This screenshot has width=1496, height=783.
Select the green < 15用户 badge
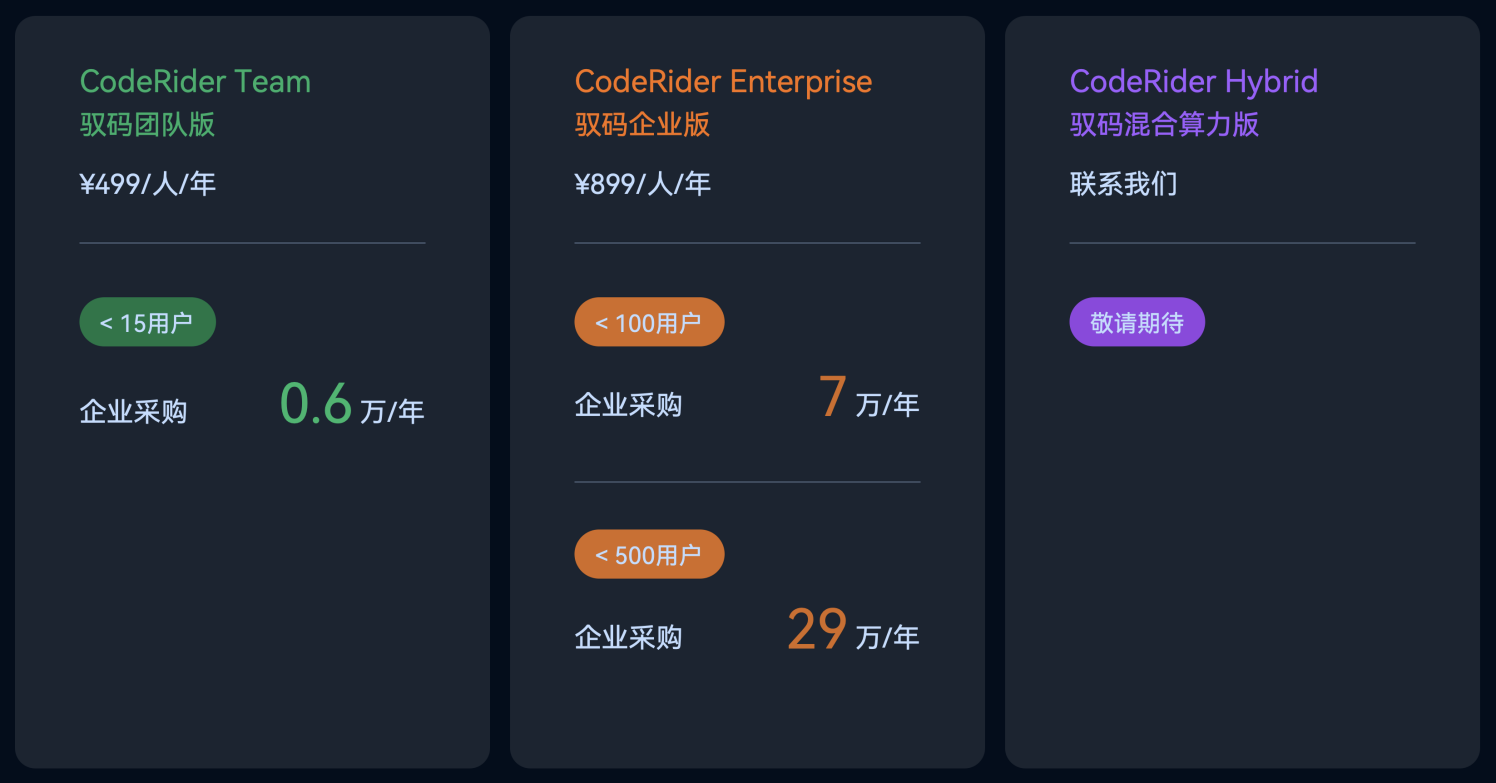click(x=147, y=322)
